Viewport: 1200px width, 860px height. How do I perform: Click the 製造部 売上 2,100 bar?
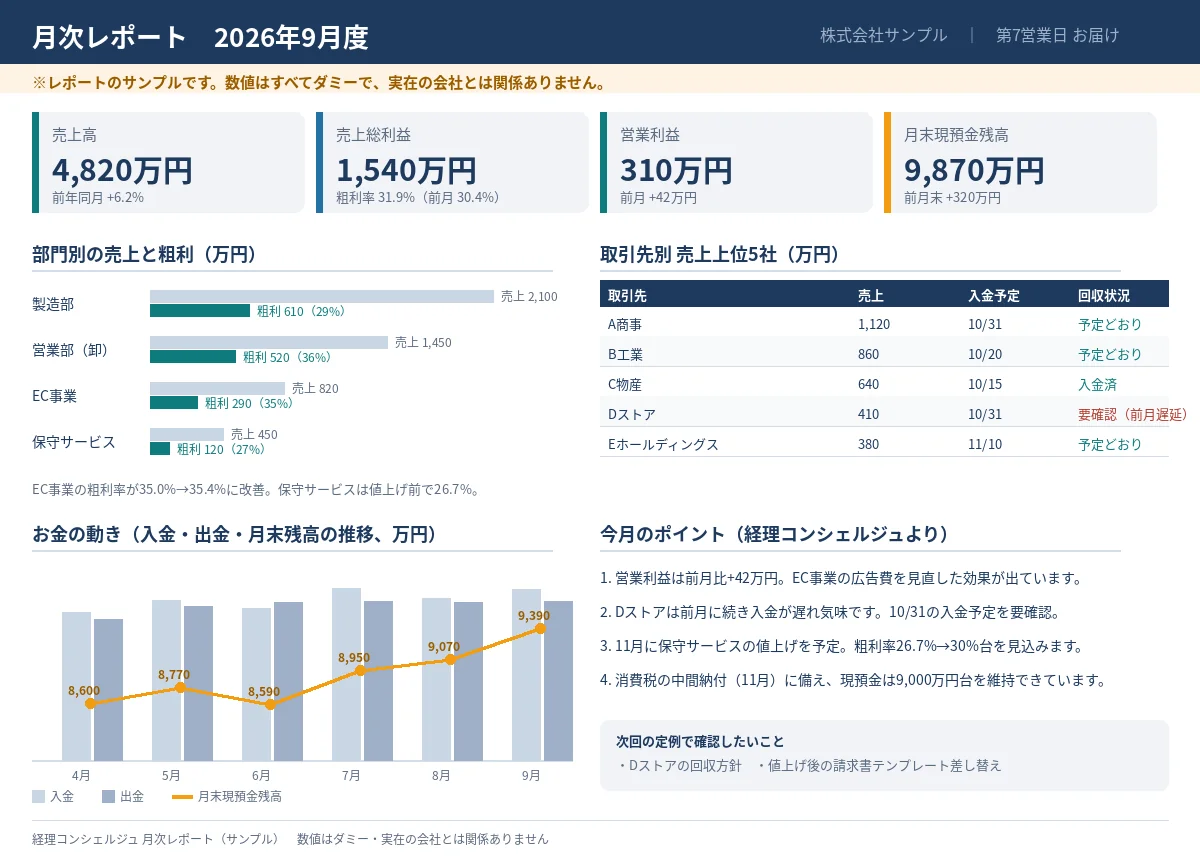coord(322,296)
